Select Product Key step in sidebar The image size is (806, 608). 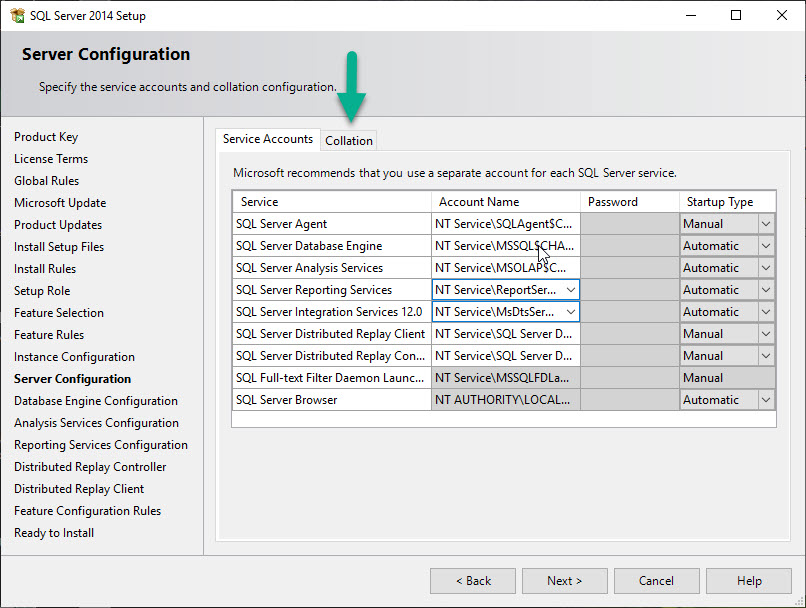coord(46,137)
